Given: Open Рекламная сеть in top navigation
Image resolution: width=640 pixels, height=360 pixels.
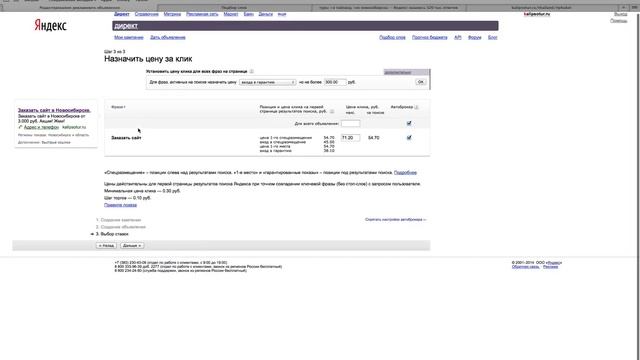Looking at the screenshot, I should 202,14.
